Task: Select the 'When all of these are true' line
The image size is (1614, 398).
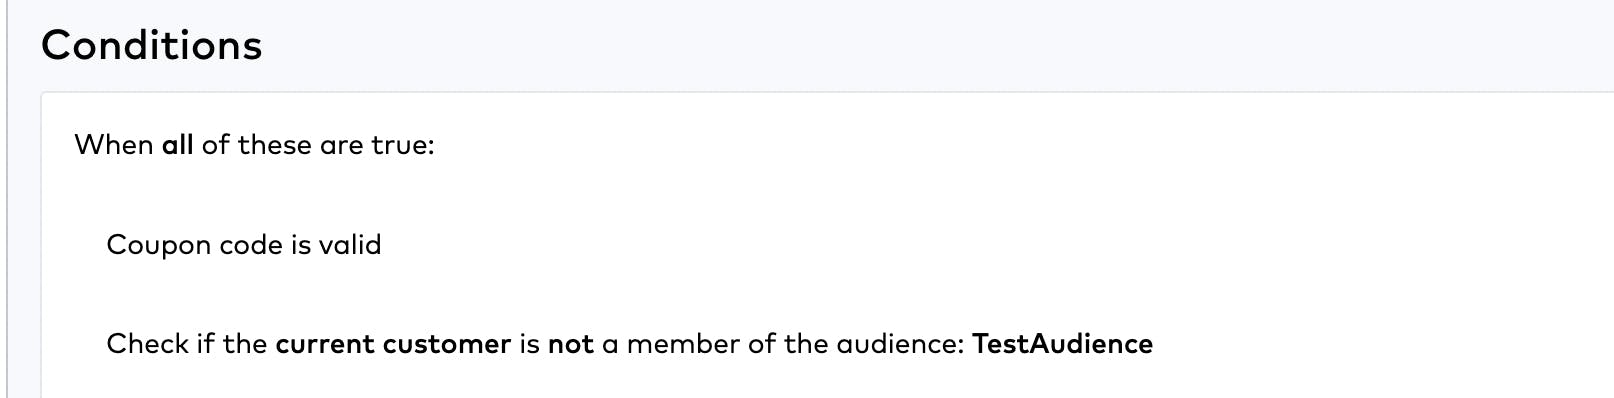Action: point(254,145)
